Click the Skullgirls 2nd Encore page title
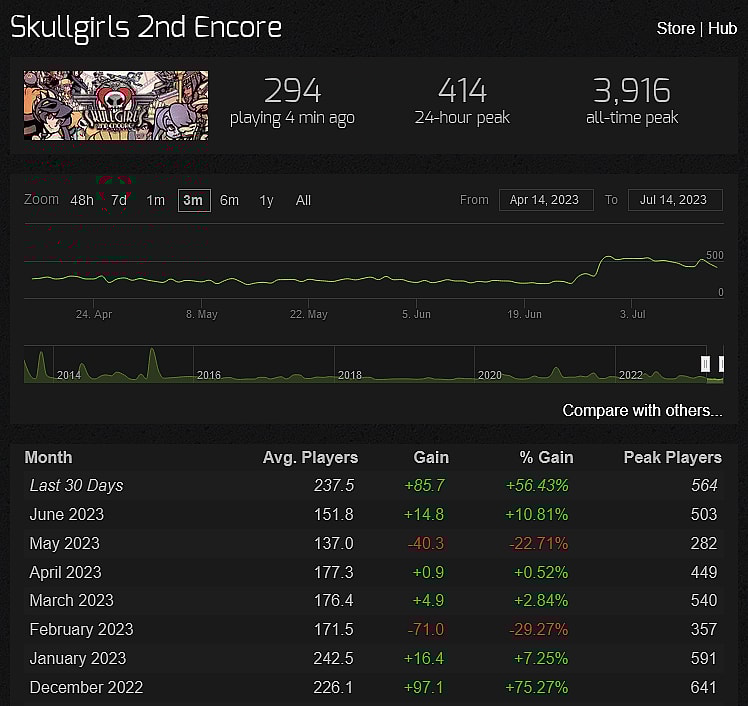Image resolution: width=748 pixels, height=706 pixels. click(x=146, y=28)
